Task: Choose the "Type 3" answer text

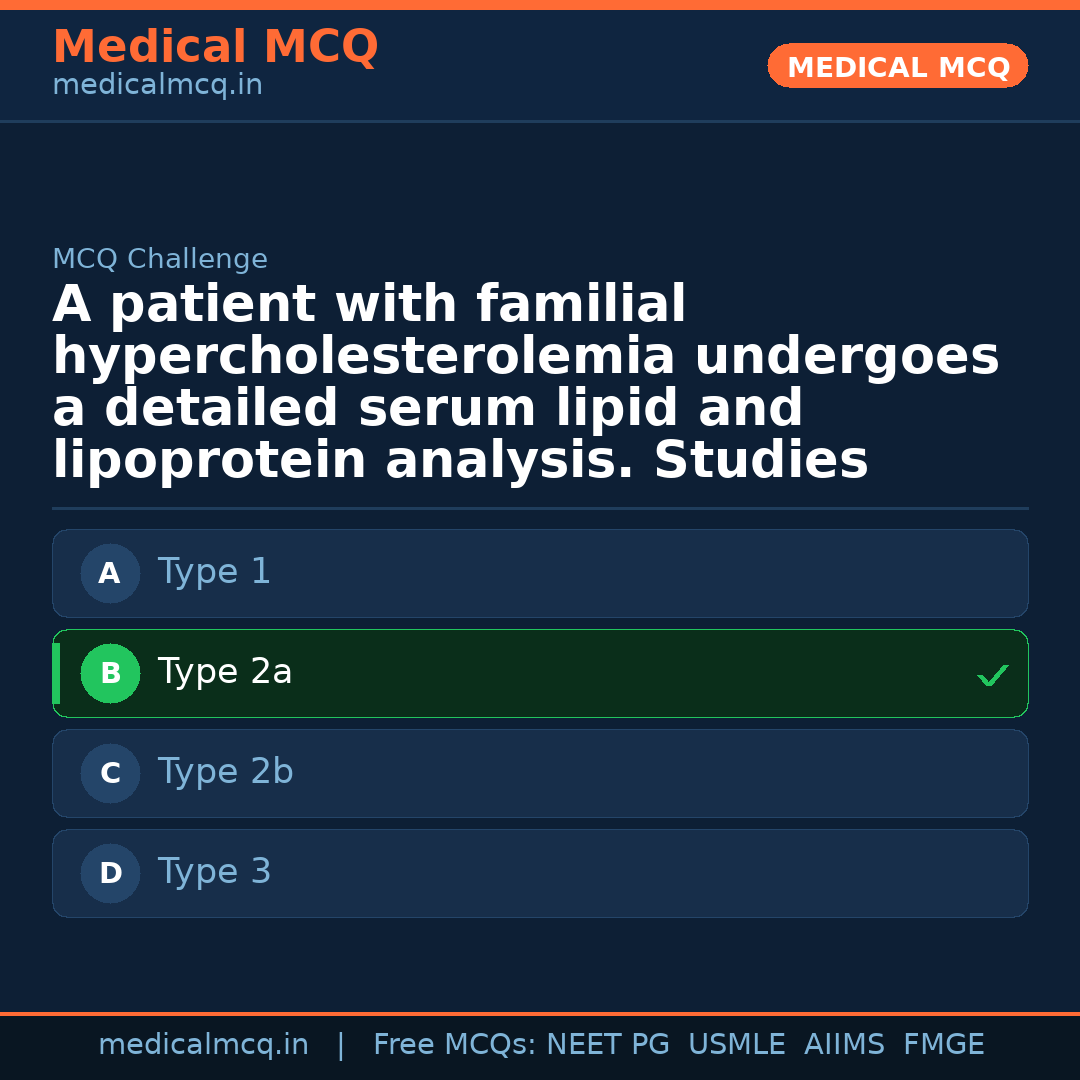Action: 214,872
